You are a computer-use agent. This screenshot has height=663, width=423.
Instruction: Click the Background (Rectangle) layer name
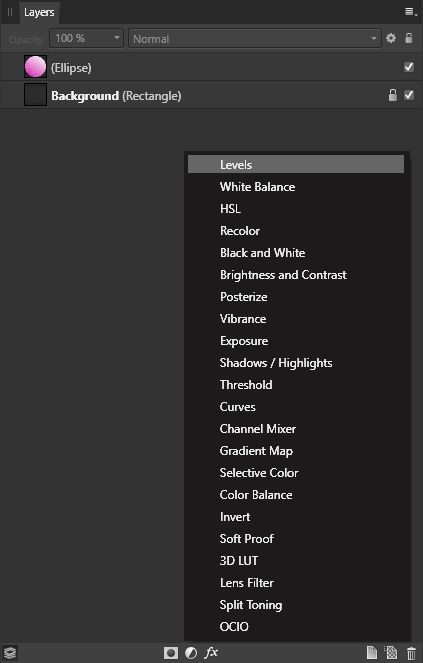[x=116, y=96]
